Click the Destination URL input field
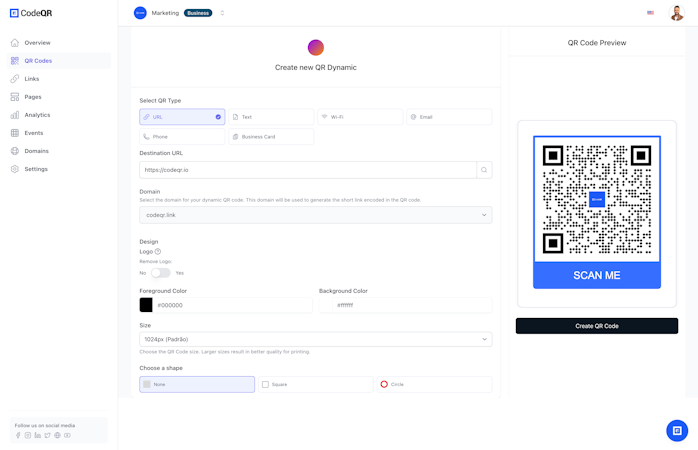The width and height of the screenshot is (698, 450). coord(308,170)
